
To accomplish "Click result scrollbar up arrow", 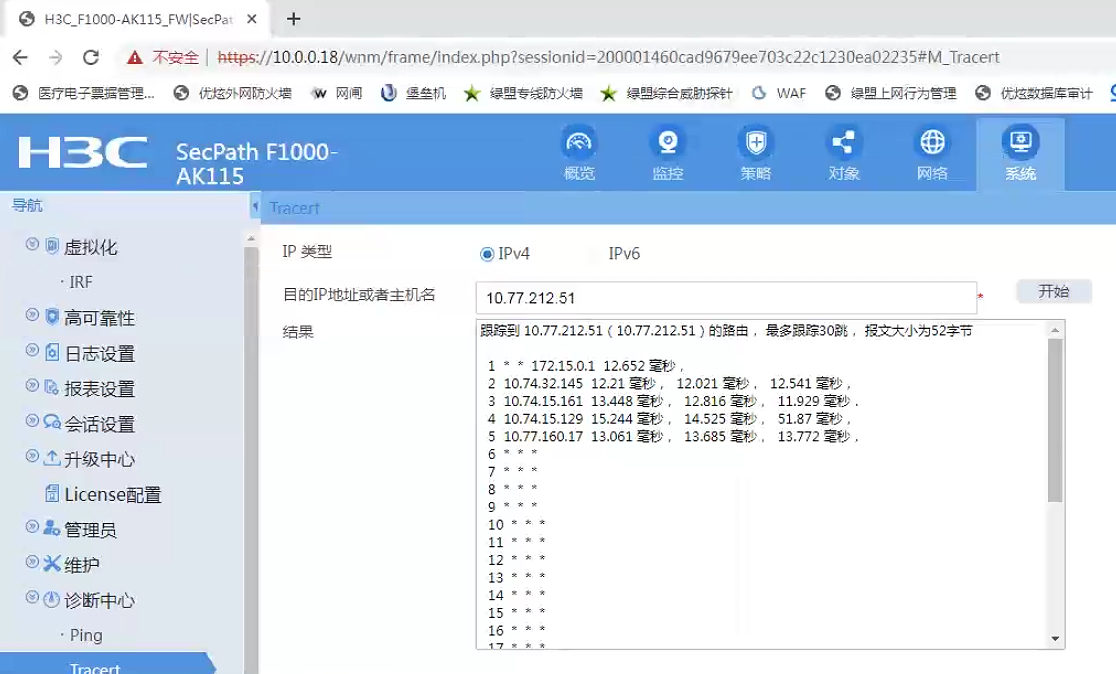I will click(1056, 330).
